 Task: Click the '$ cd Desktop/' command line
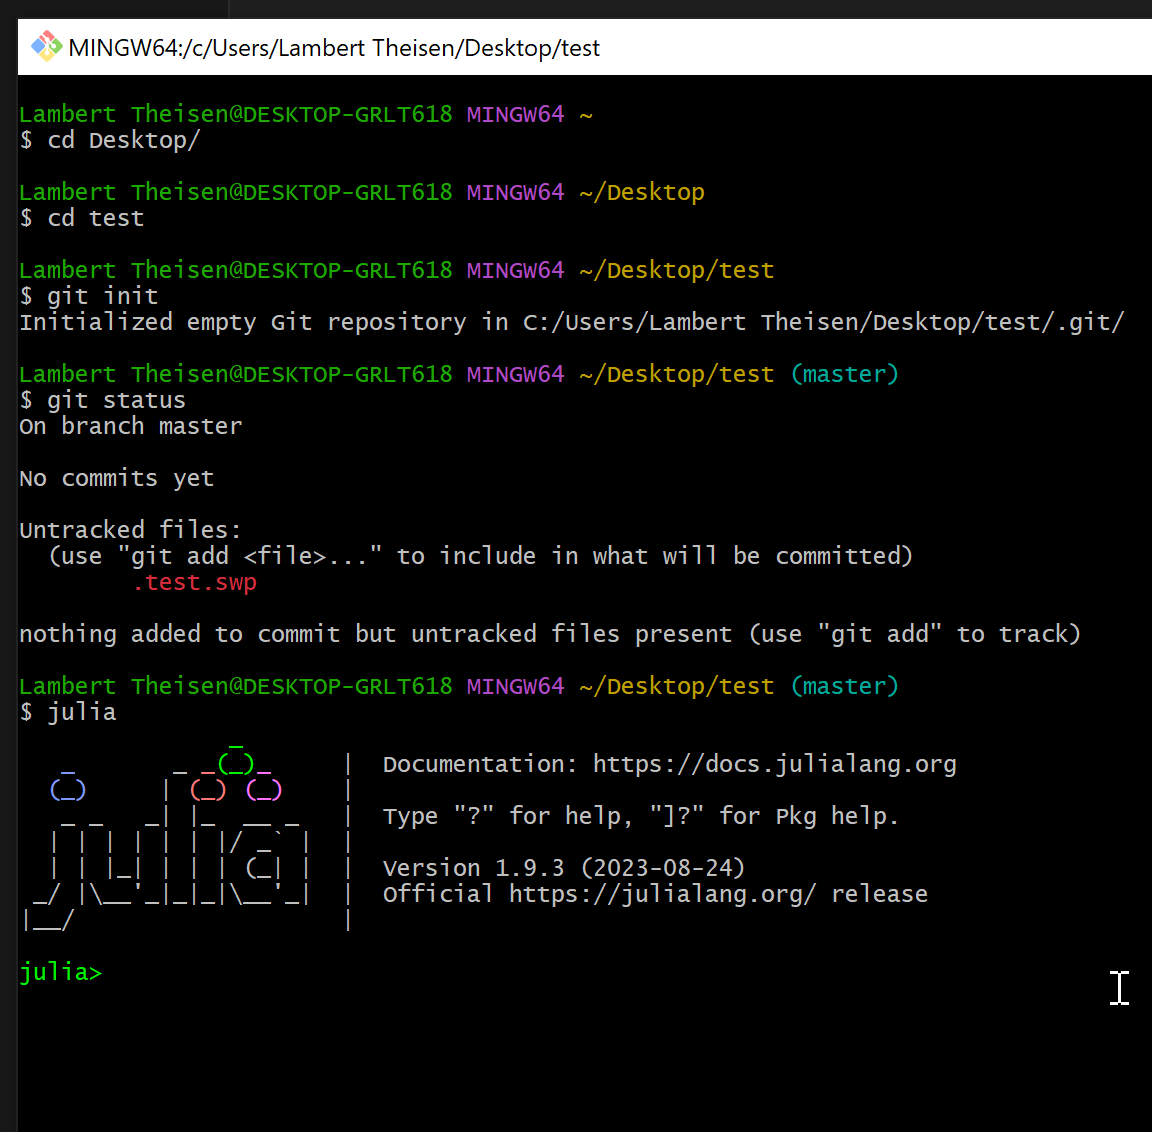coord(109,140)
